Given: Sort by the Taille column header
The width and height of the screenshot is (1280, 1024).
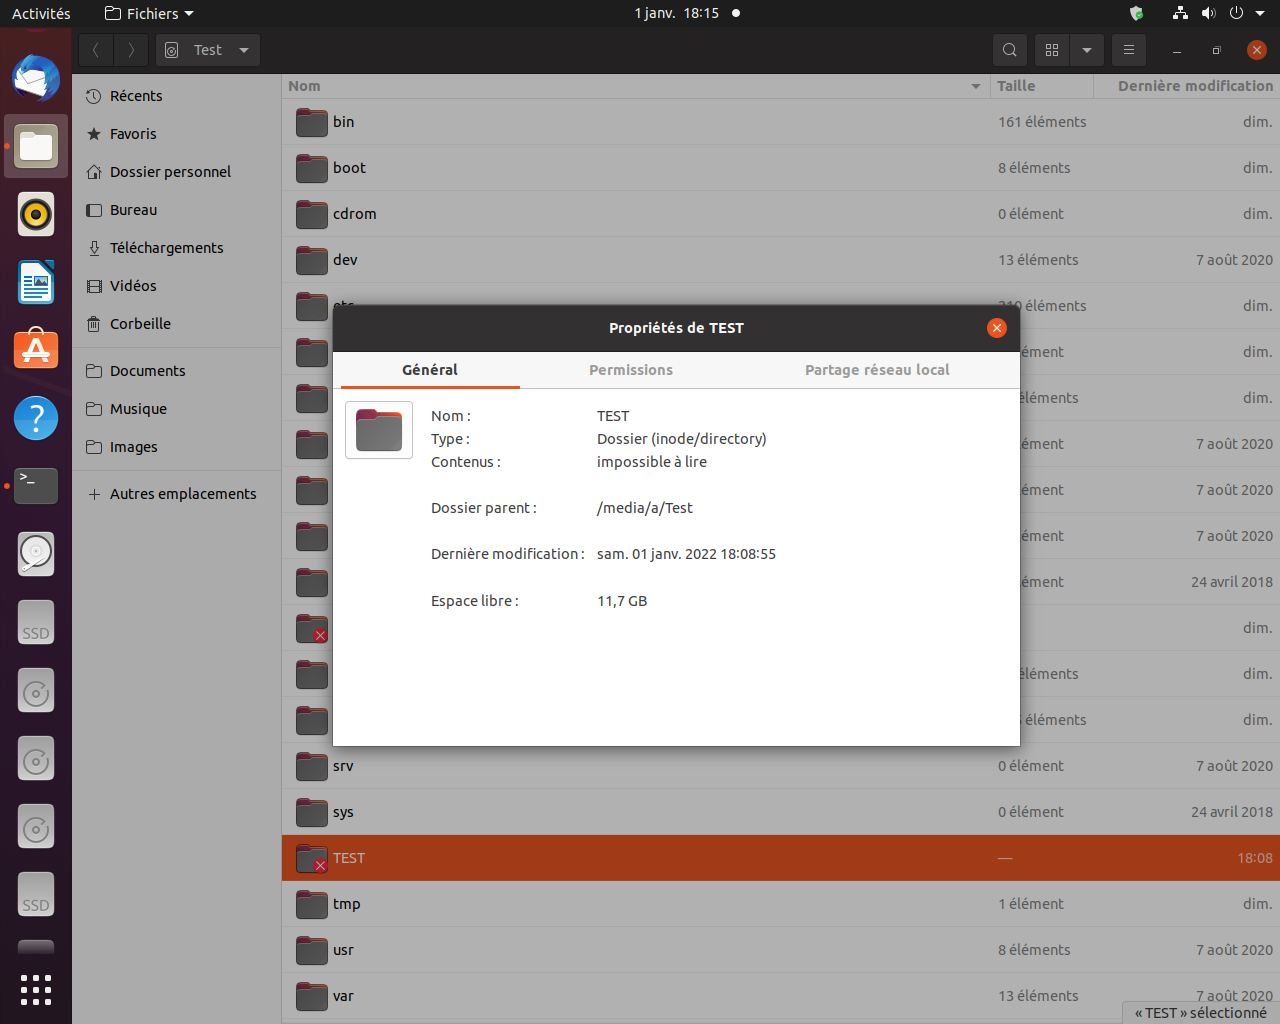Looking at the screenshot, I should coord(1042,86).
